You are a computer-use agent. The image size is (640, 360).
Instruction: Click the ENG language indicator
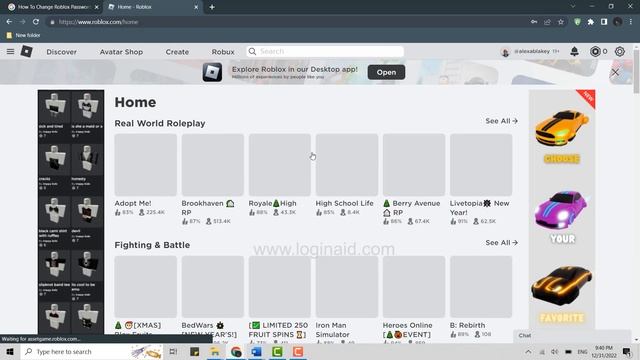pos(582,351)
